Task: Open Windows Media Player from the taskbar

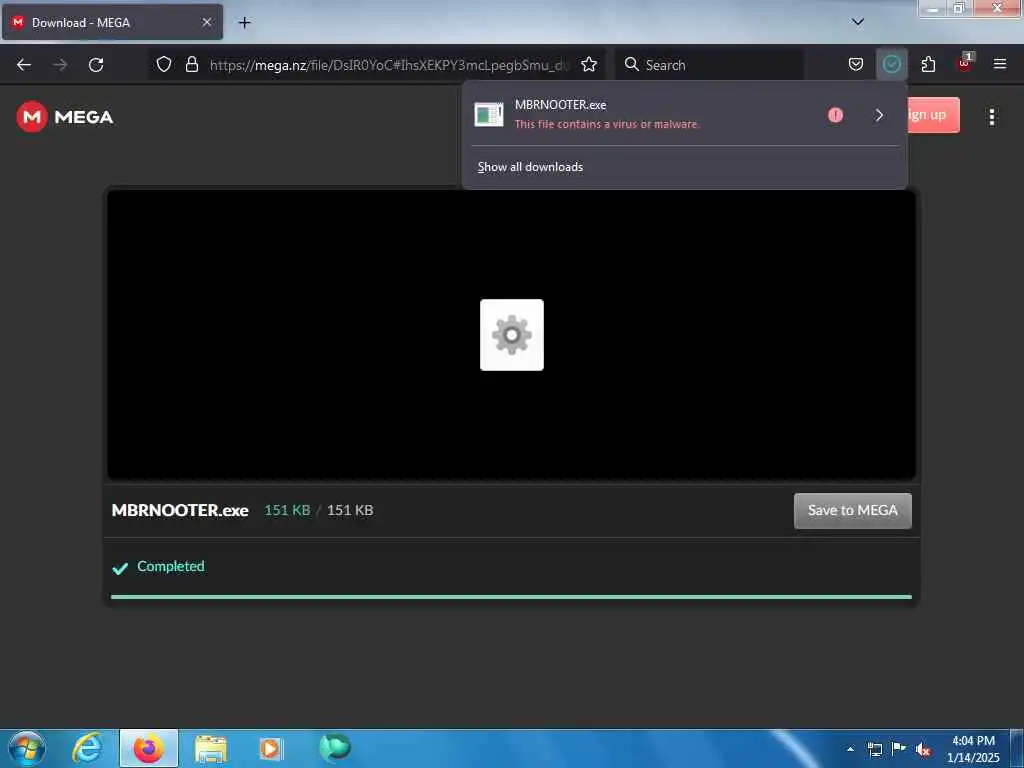Action: tap(271, 749)
